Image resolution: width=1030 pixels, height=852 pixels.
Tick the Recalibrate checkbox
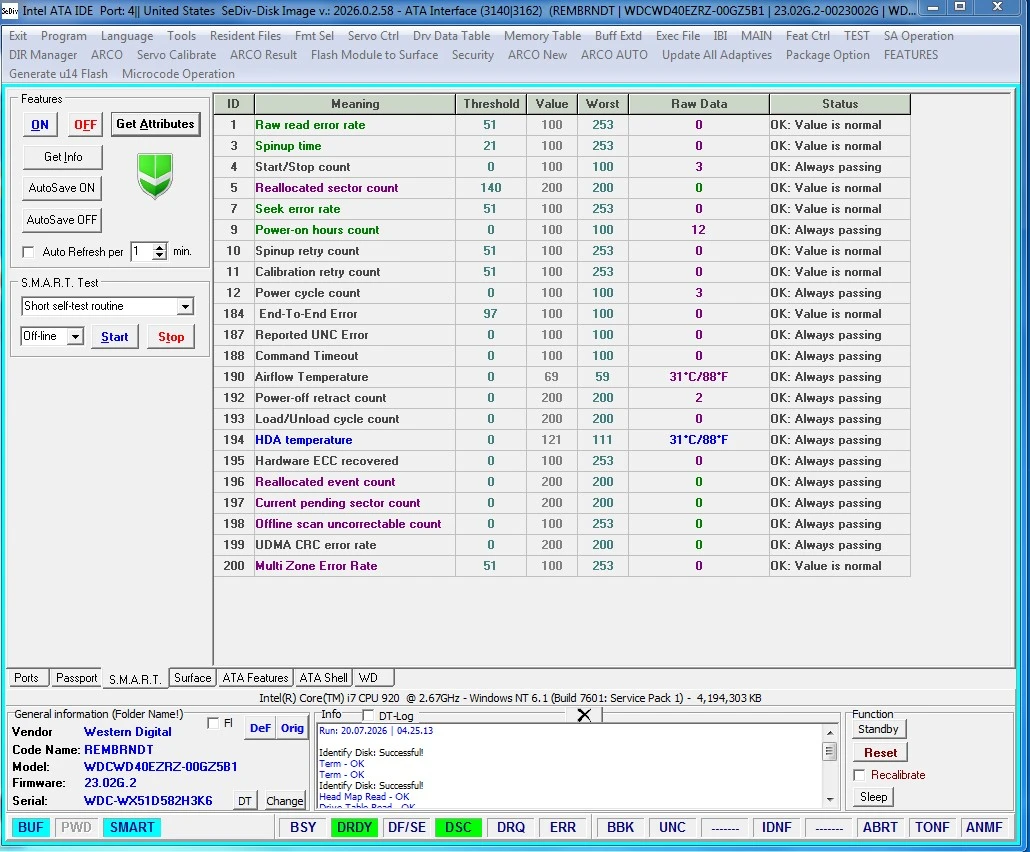[x=859, y=775]
